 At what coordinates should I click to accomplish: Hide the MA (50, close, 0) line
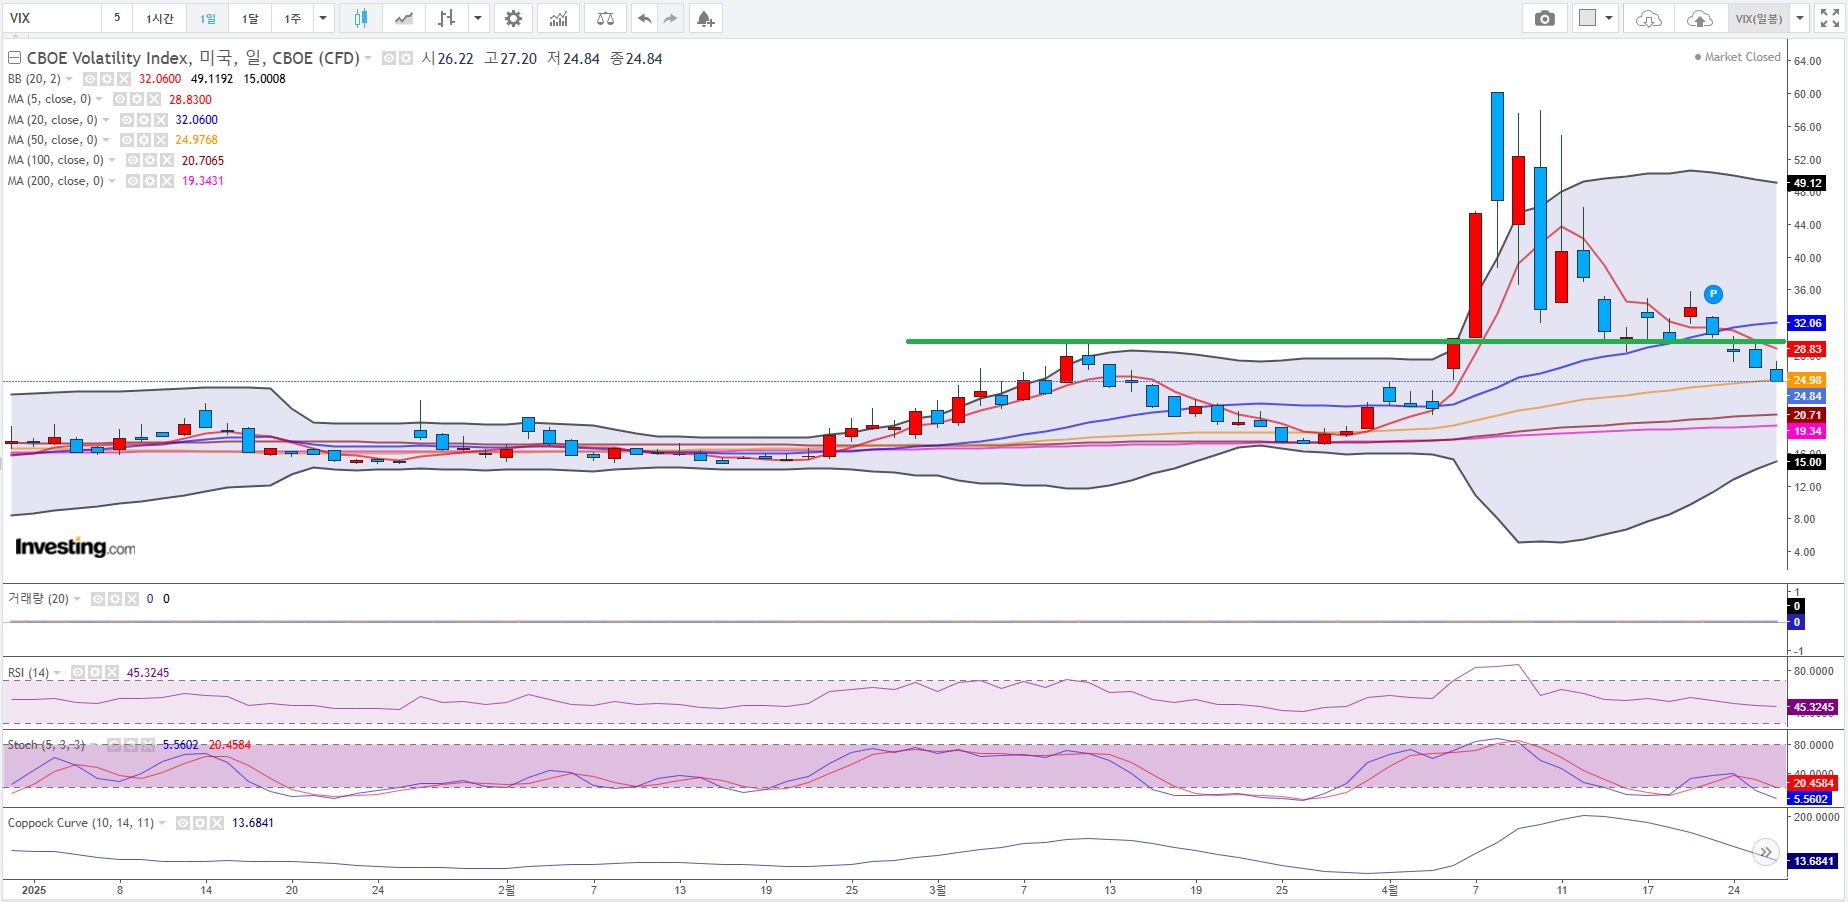pos(127,140)
